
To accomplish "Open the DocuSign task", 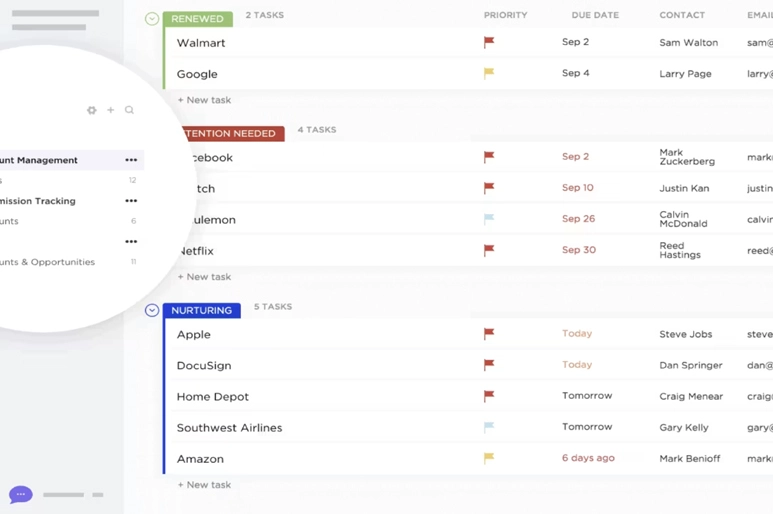I will click(204, 366).
